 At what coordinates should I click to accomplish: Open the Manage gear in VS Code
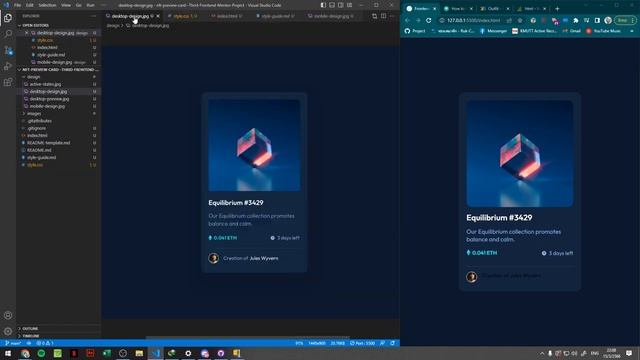tap(8, 331)
